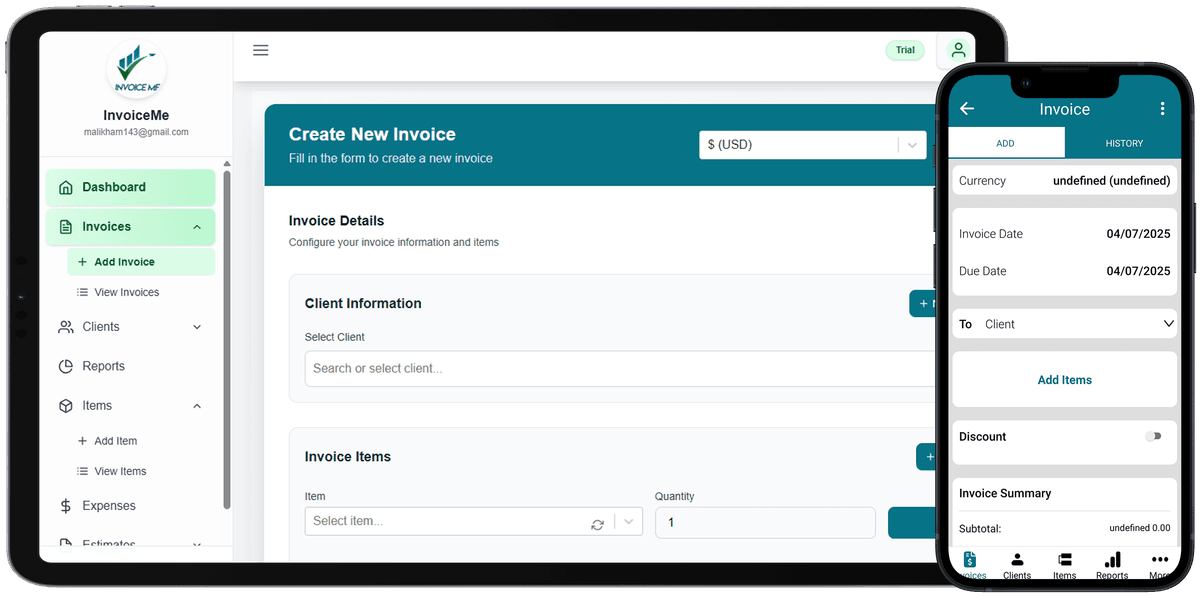This screenshot has height=596, width=1200.
Task: Tap the back arrow on mobile Invoice
Action: (967, 109)
